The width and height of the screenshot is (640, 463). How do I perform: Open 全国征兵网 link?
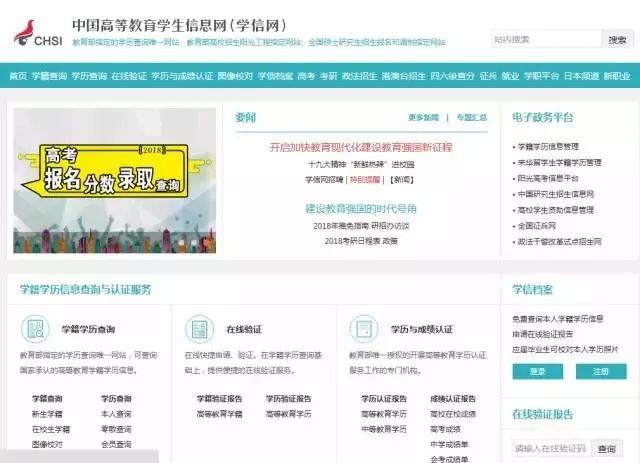537,226
